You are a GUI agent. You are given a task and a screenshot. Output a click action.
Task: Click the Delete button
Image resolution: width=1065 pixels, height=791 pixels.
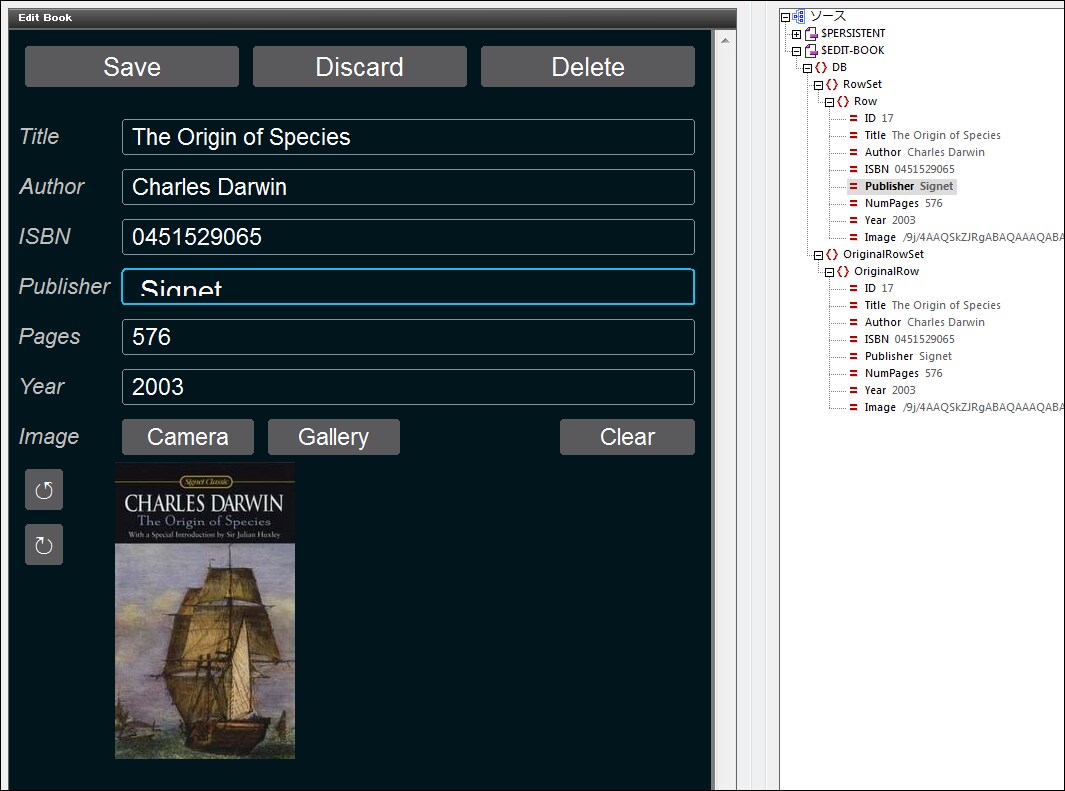[588, 67]
